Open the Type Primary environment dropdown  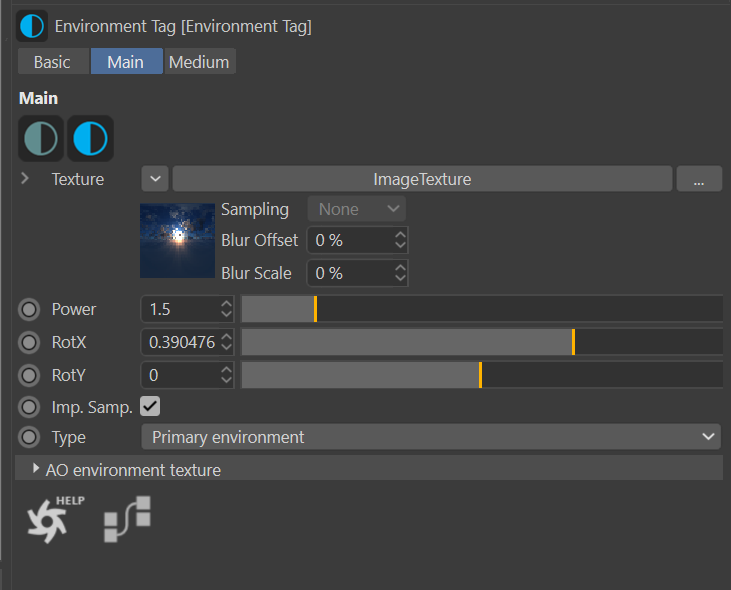tap(430, 437)
